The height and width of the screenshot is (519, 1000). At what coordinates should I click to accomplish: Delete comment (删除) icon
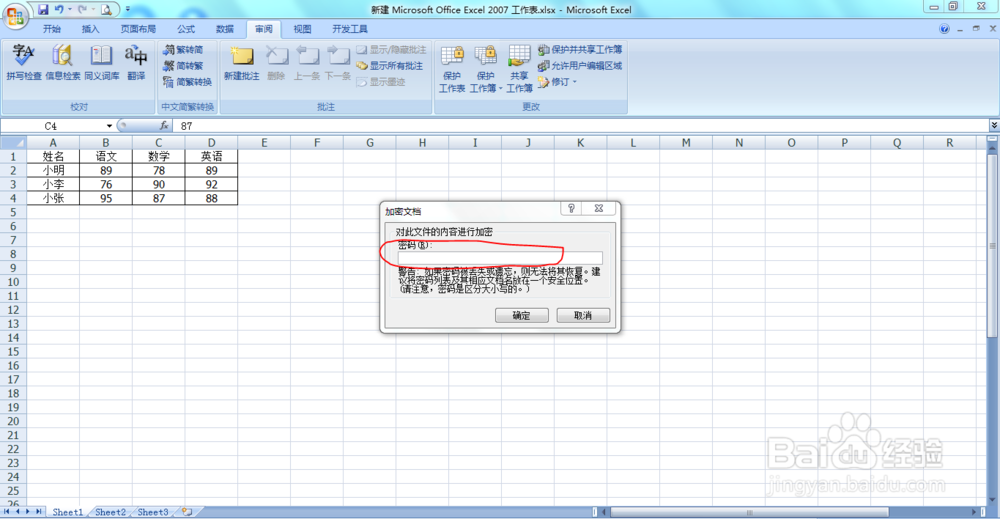tap(276, 62)
